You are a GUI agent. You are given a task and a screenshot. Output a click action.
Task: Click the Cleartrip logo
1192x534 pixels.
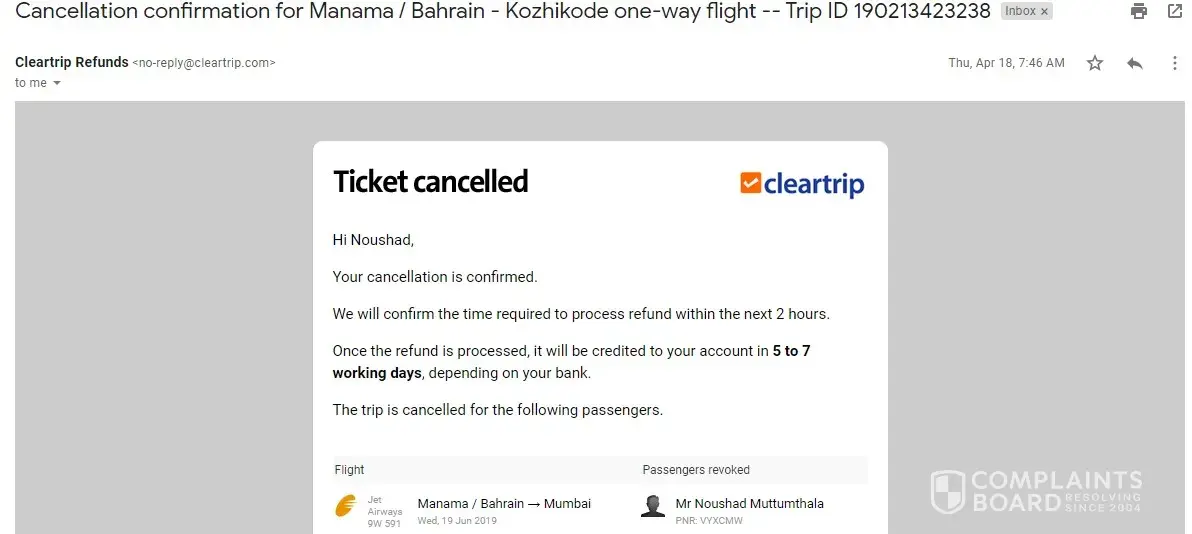[x=802, y=184]
